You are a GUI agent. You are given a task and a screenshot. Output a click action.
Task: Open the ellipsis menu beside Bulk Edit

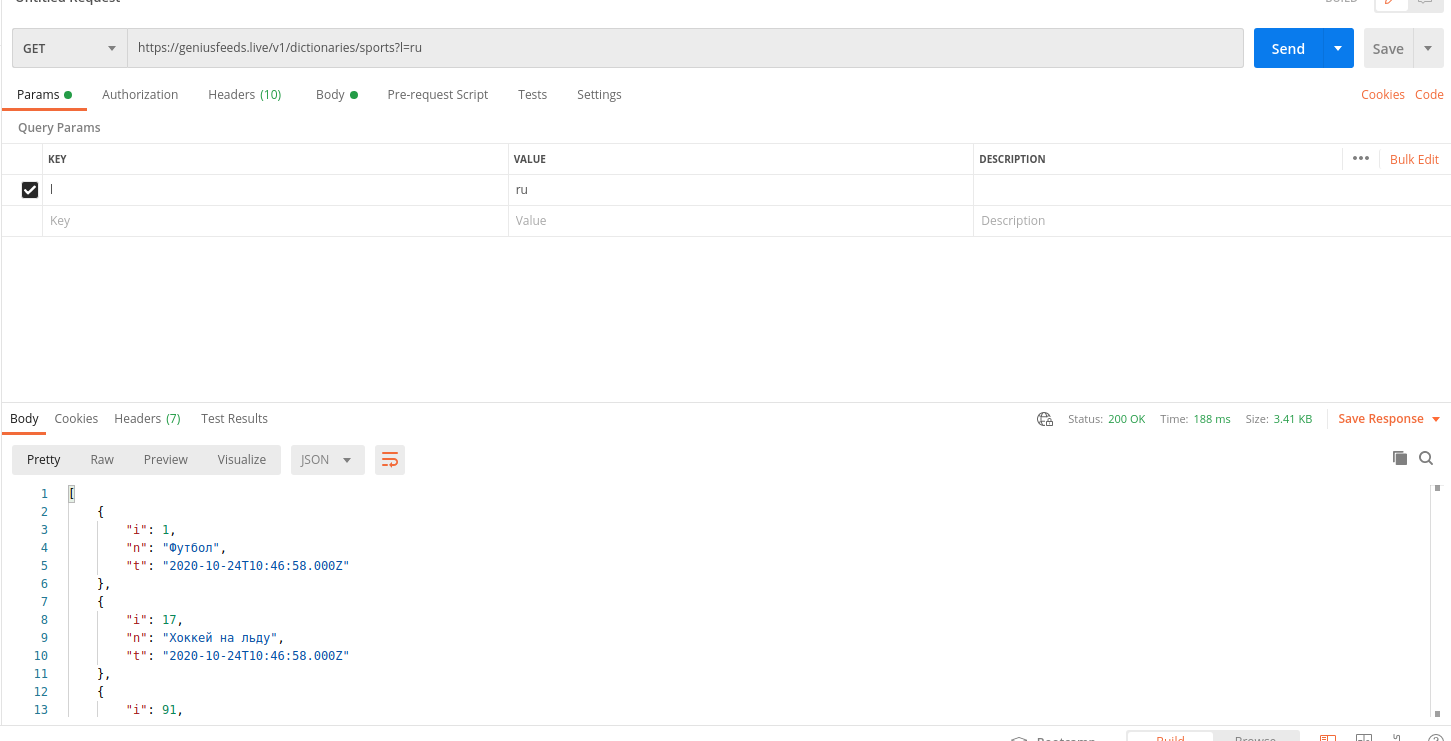pos(1361,158)
